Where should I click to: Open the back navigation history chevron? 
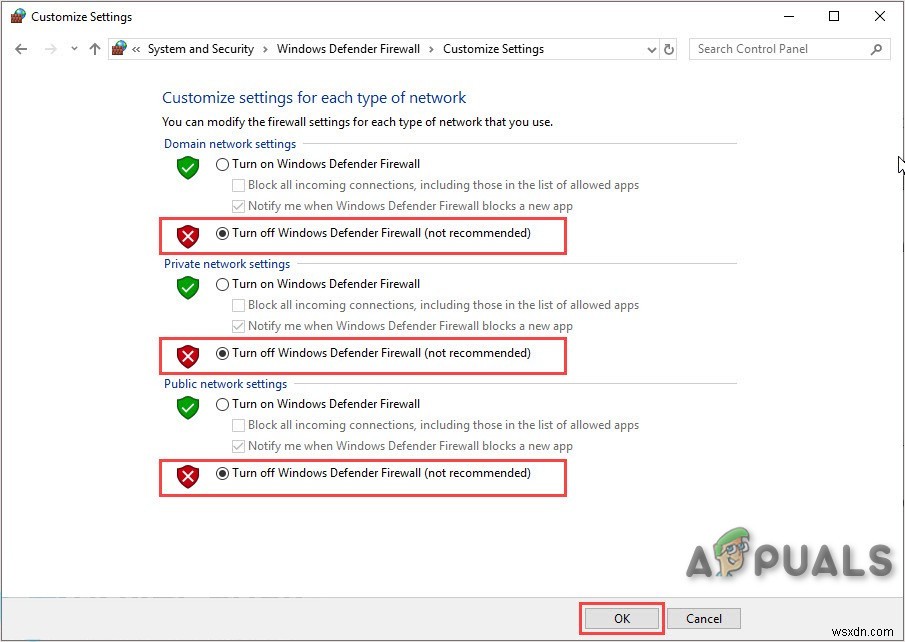coord(74,48)
